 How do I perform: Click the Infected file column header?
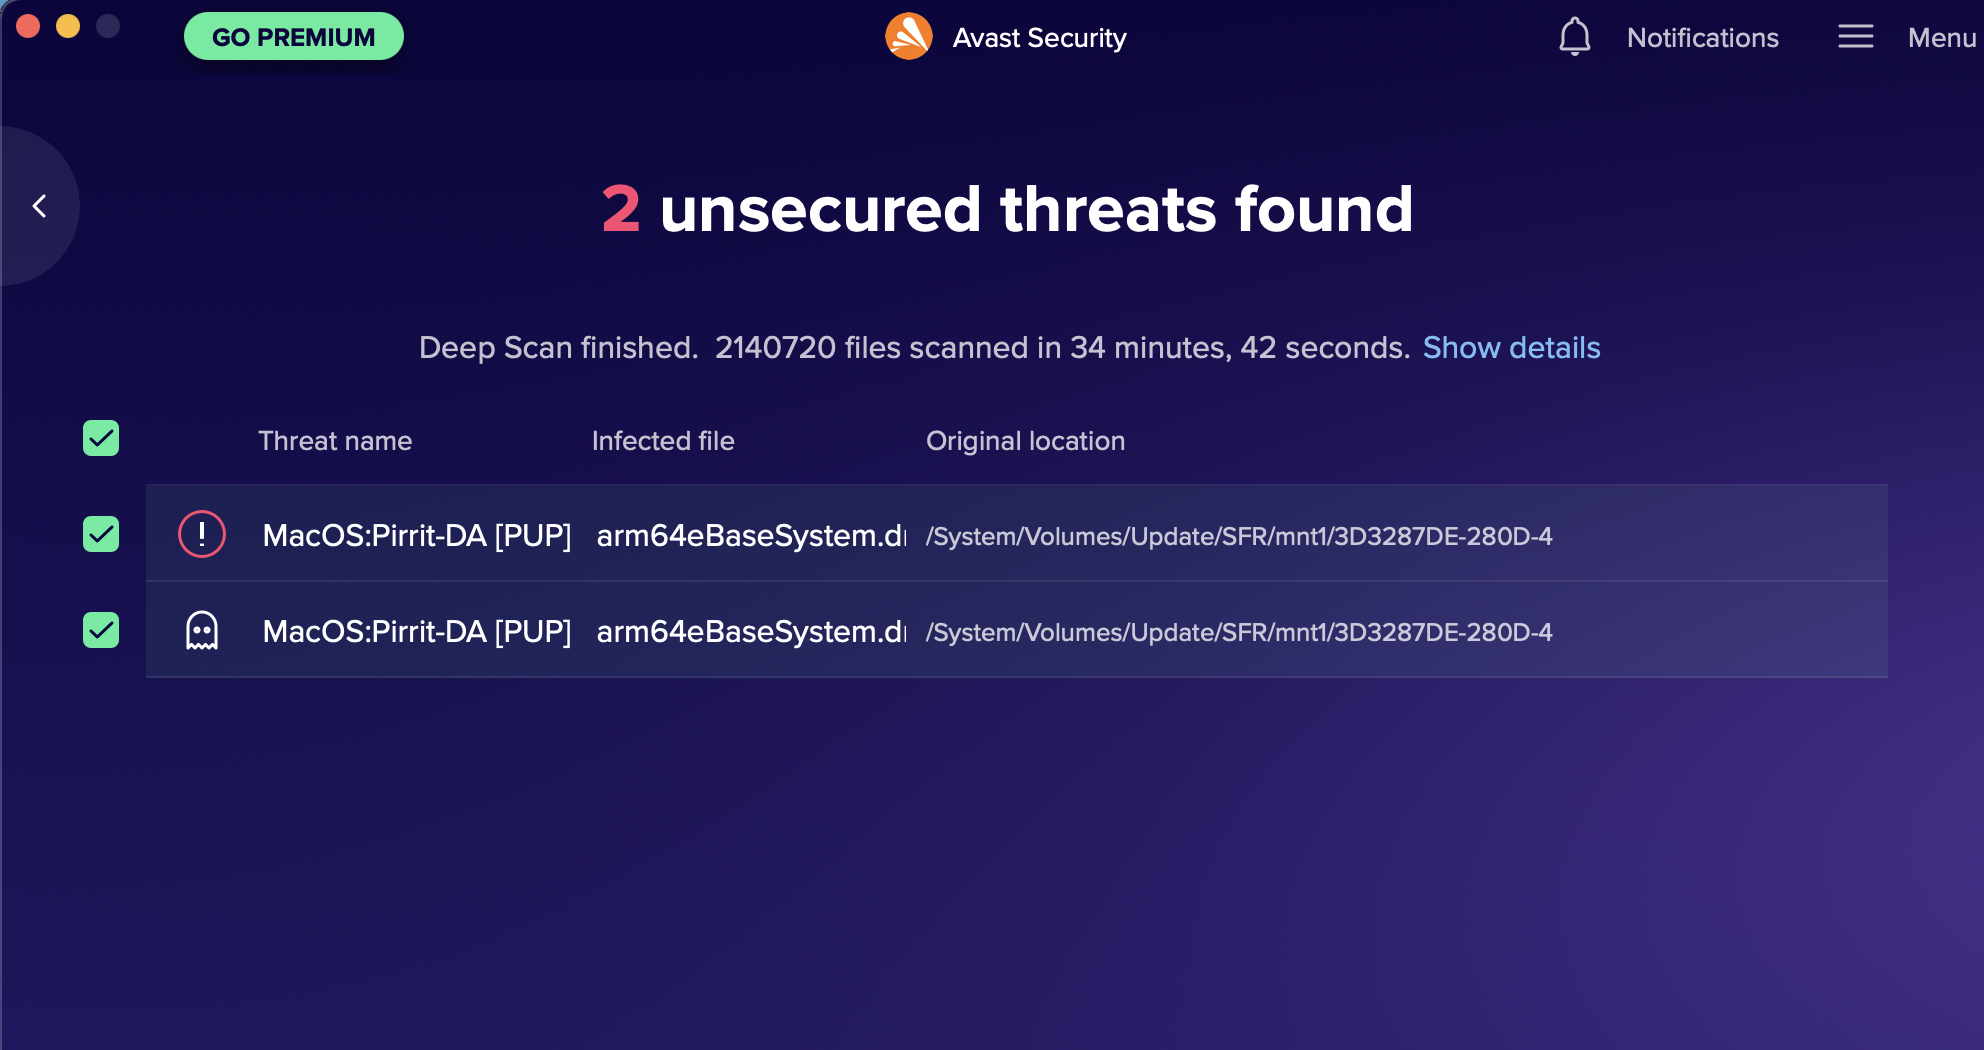tap(663, 441)
